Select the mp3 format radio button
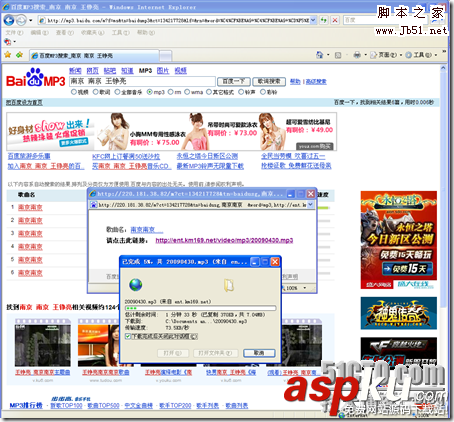This screenshot has width=454, height=422. coord(149,92)
